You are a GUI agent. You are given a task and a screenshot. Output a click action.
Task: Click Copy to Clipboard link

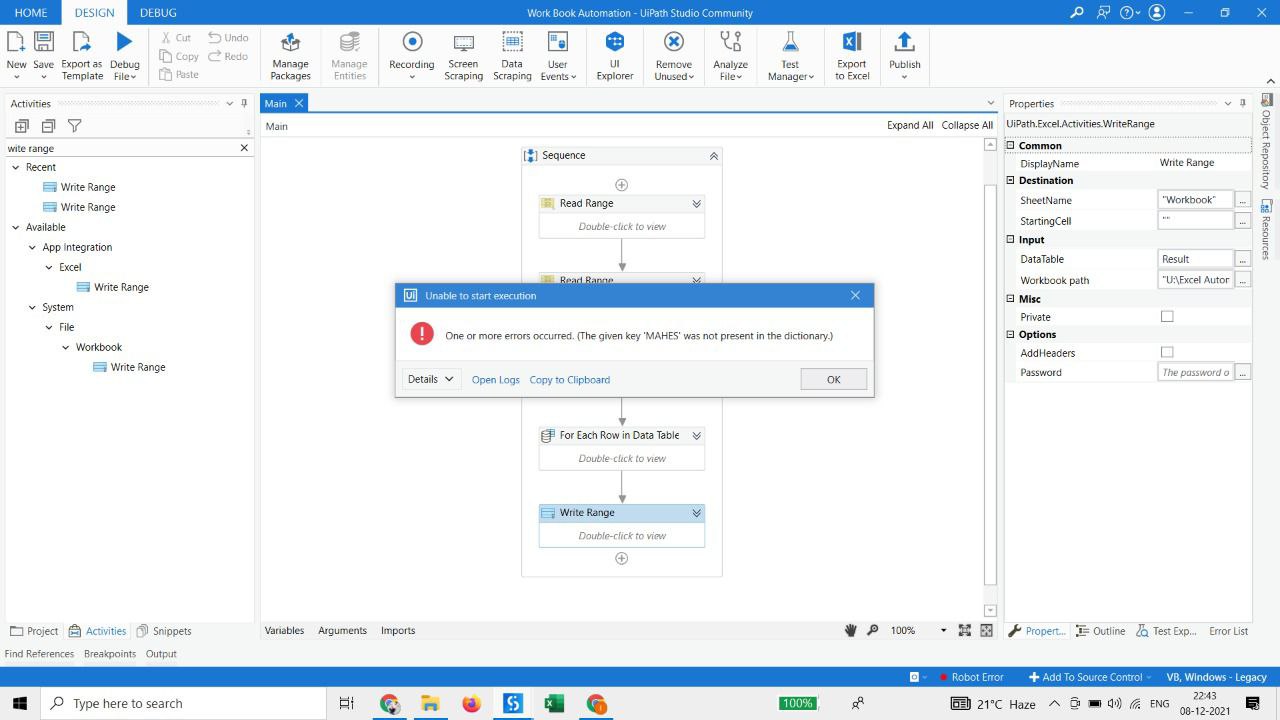click(570, 380)
